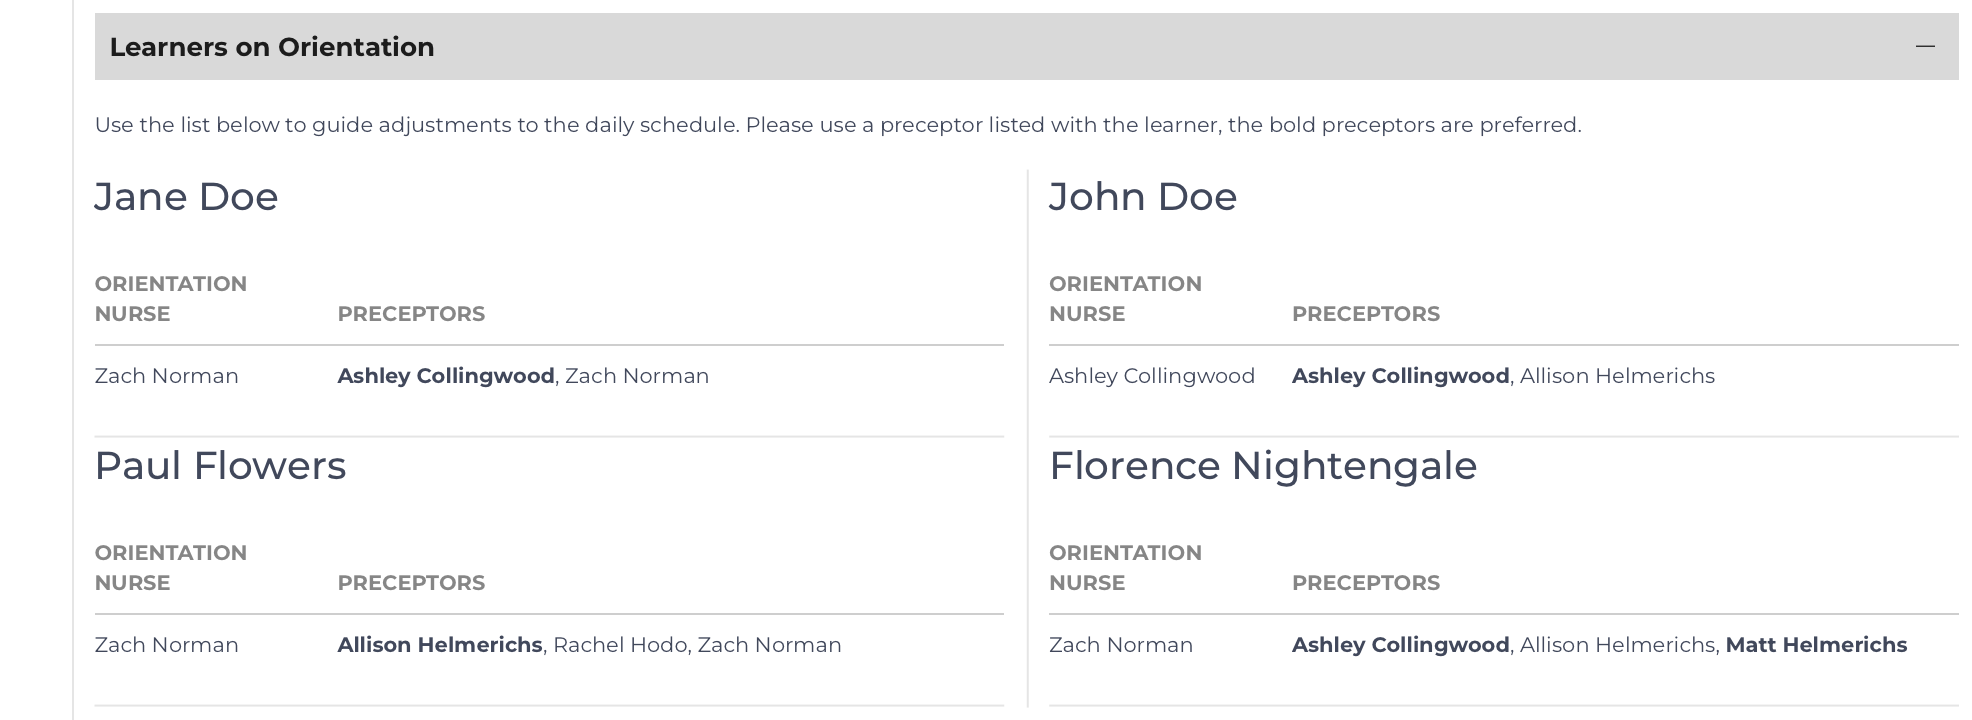Image resolution: width=1972 pixels, height=720 pixels.
Task: Click John Doe's orientation nurse Ashley Collingwood
Action: point(1151,376)
